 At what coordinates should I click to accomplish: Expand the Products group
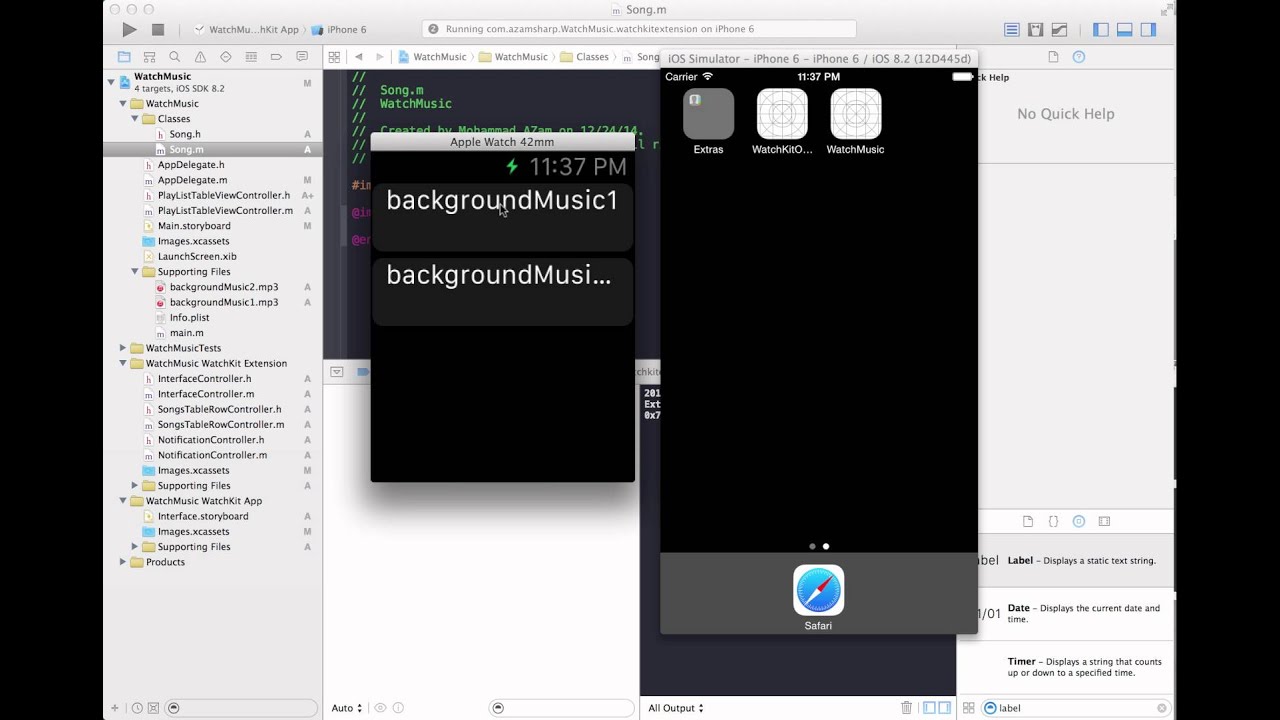(123, 562)
